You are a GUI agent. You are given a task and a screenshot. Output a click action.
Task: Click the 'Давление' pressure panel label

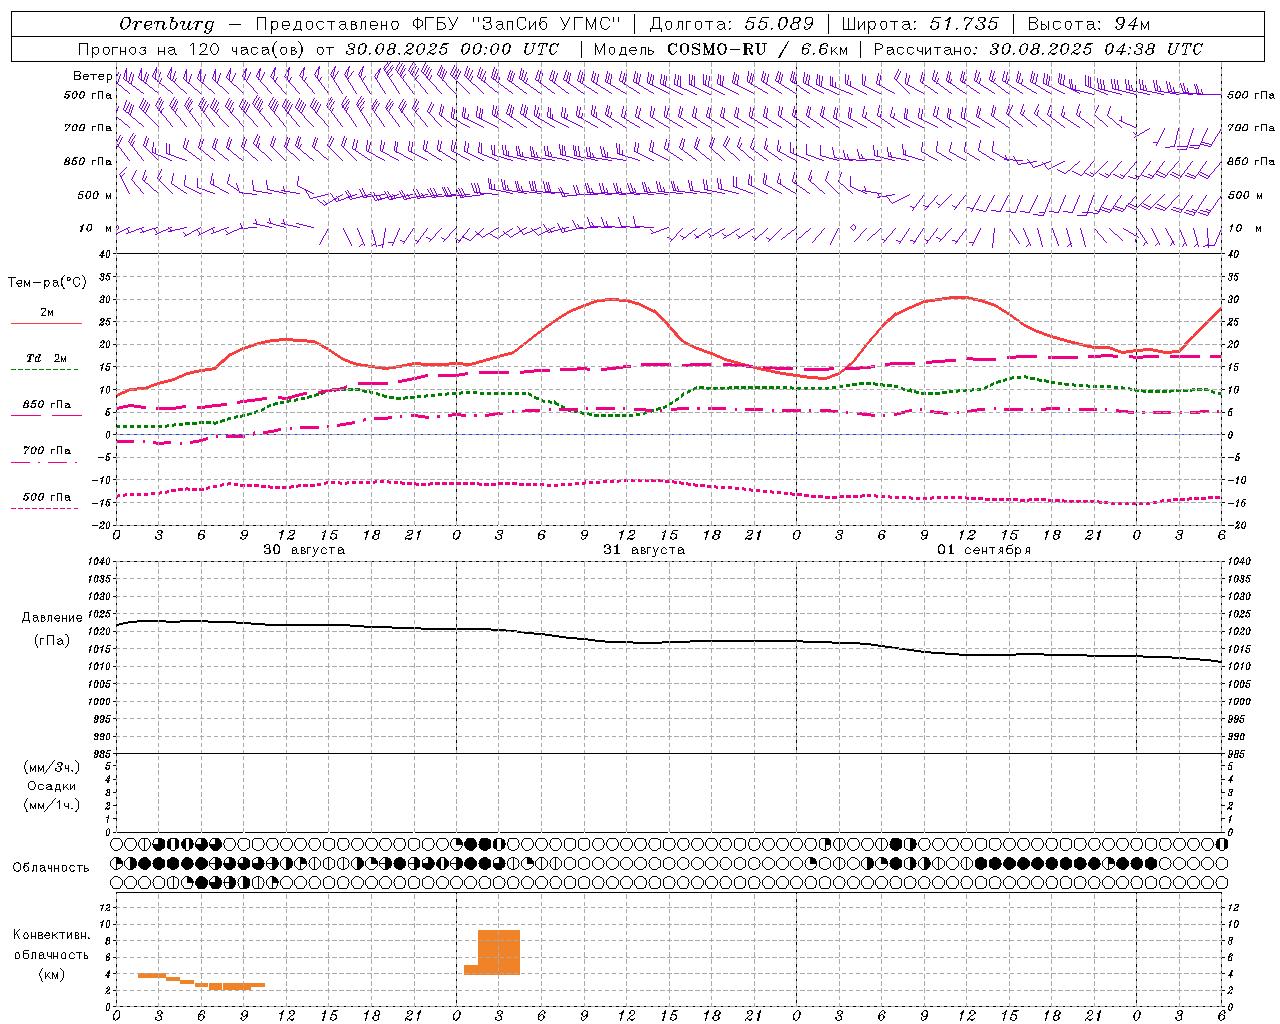coord(51,618)
